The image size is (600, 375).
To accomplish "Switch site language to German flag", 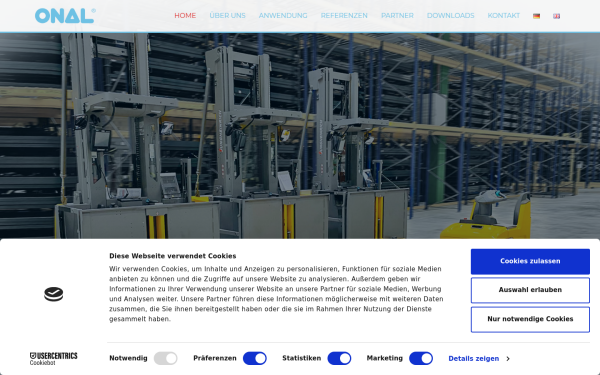I will point(536,16).
